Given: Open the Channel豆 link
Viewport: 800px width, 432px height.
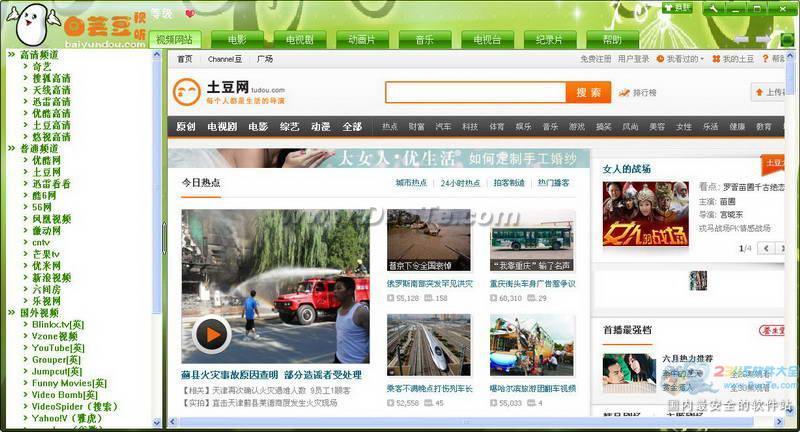Looking at the screenshot, I should coord(224,59).
